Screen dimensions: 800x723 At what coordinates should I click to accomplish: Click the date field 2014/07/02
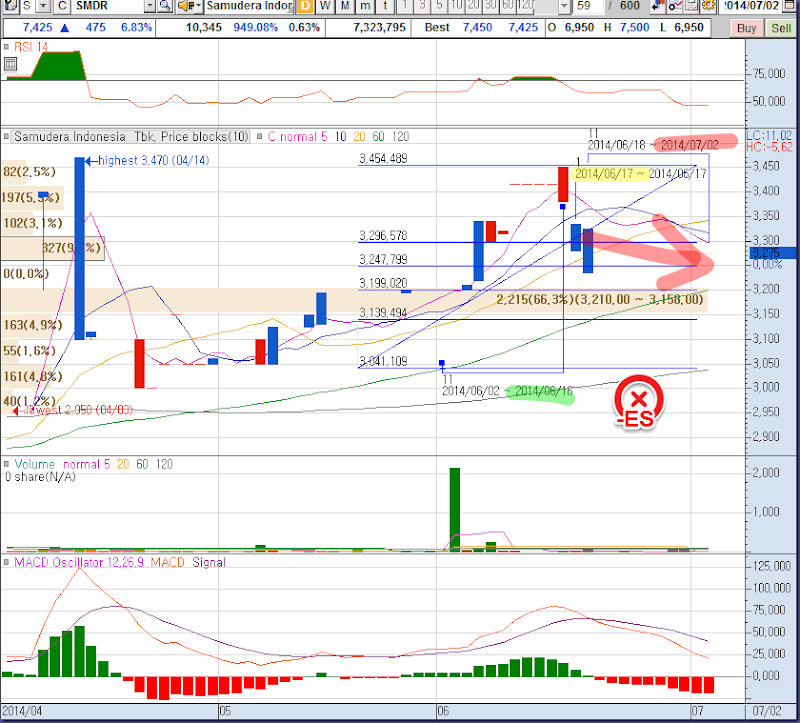(753, 6)
